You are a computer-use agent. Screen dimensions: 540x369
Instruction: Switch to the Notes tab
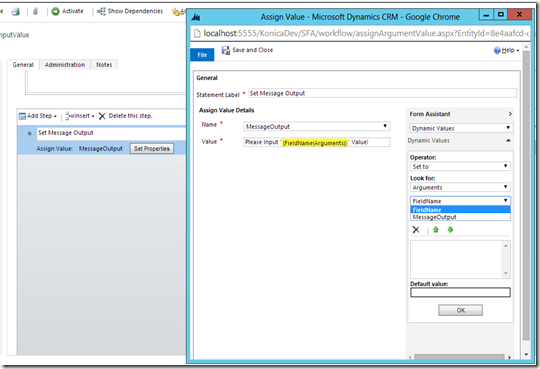tap(104, 65)
